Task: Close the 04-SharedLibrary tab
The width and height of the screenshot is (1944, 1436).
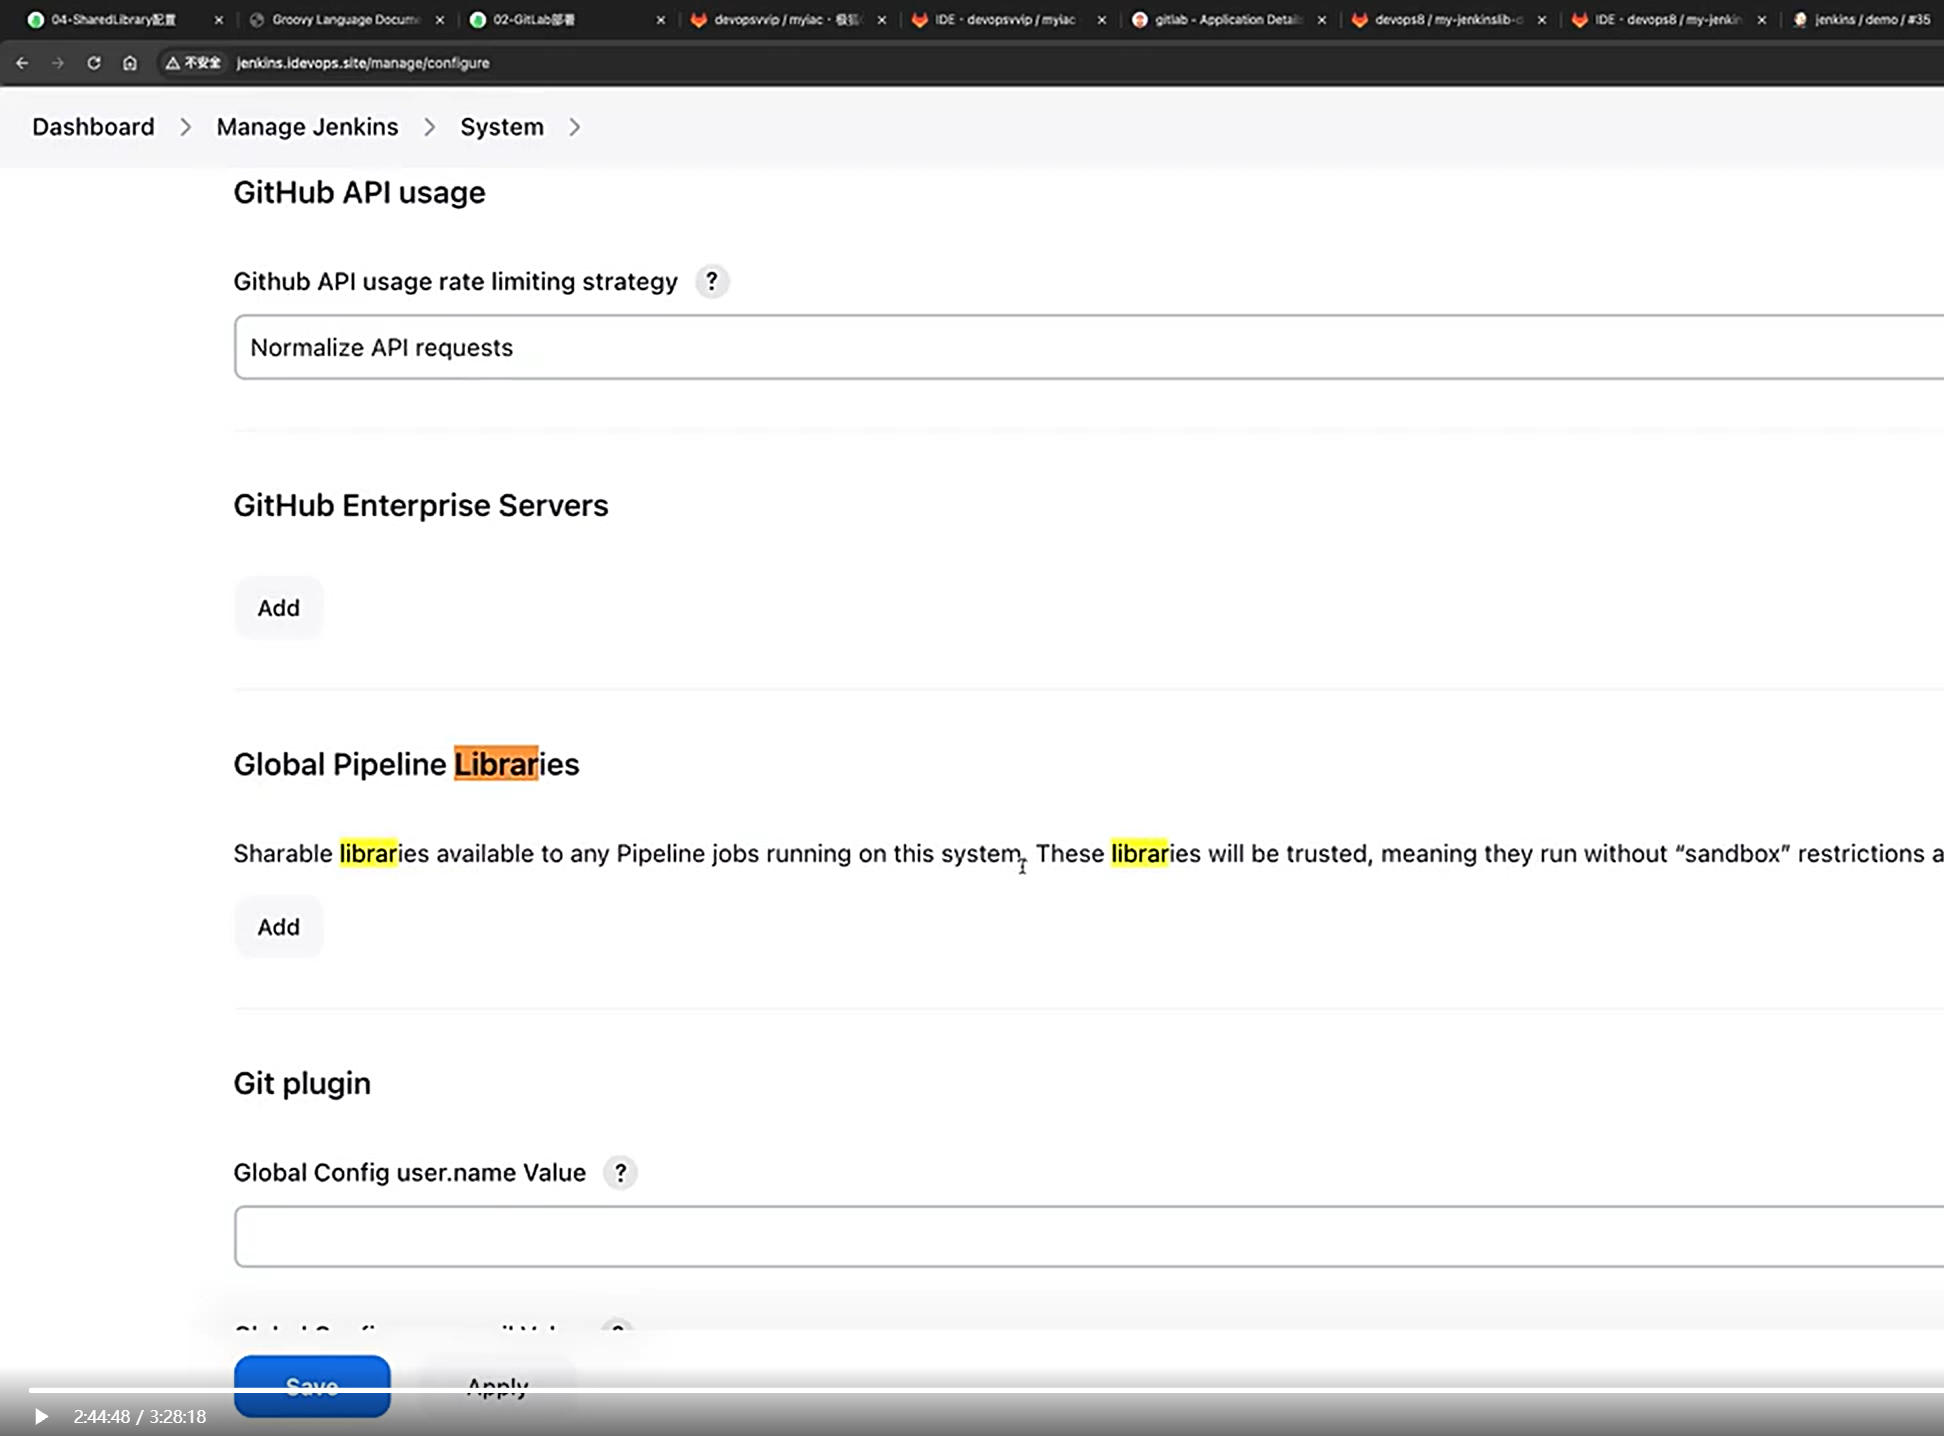Action: (x=219, y=20)
